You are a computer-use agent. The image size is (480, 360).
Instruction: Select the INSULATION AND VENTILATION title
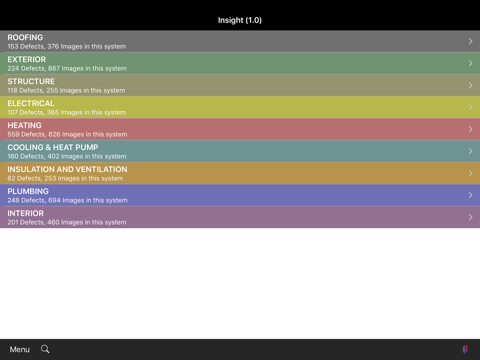pyautogui.click(x=67, y=169)
